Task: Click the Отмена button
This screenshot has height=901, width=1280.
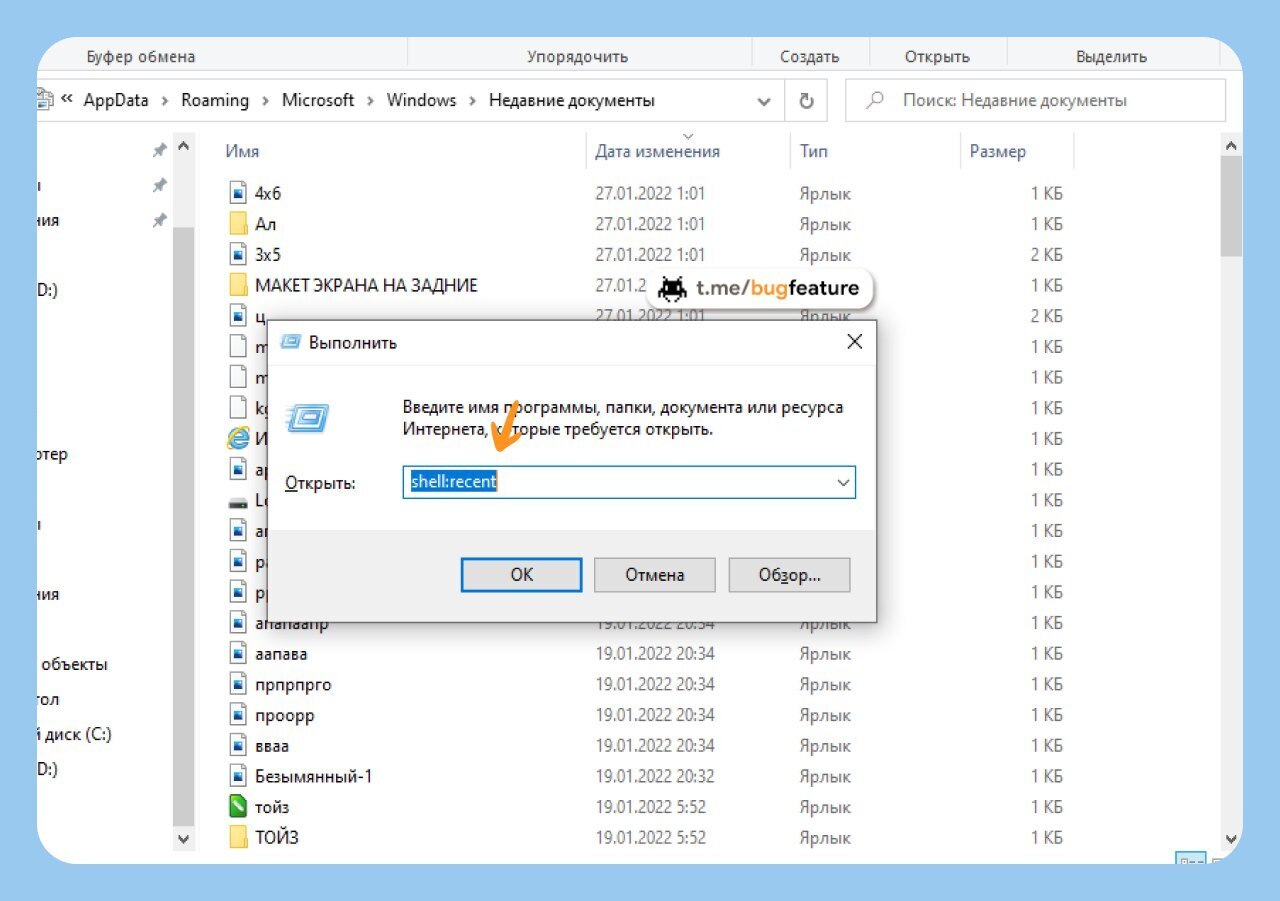Action: pyautogui.click(x=654, y=575)
